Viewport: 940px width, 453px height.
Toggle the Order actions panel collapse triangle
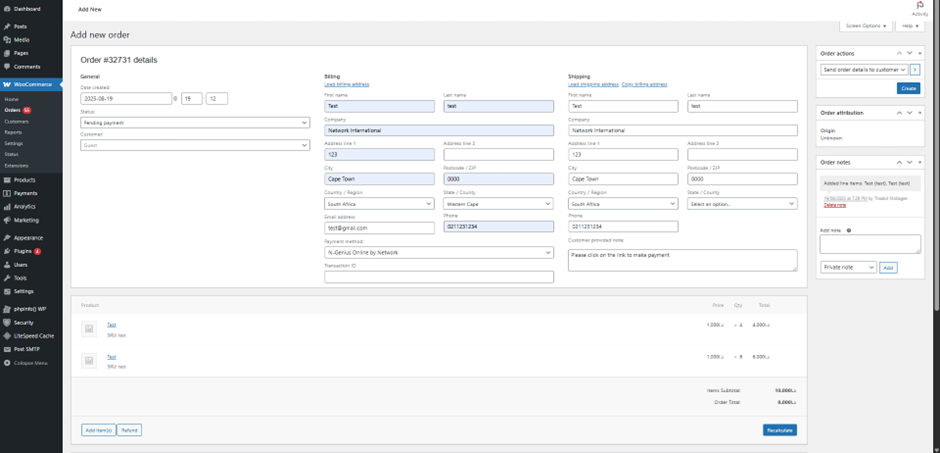920,53
